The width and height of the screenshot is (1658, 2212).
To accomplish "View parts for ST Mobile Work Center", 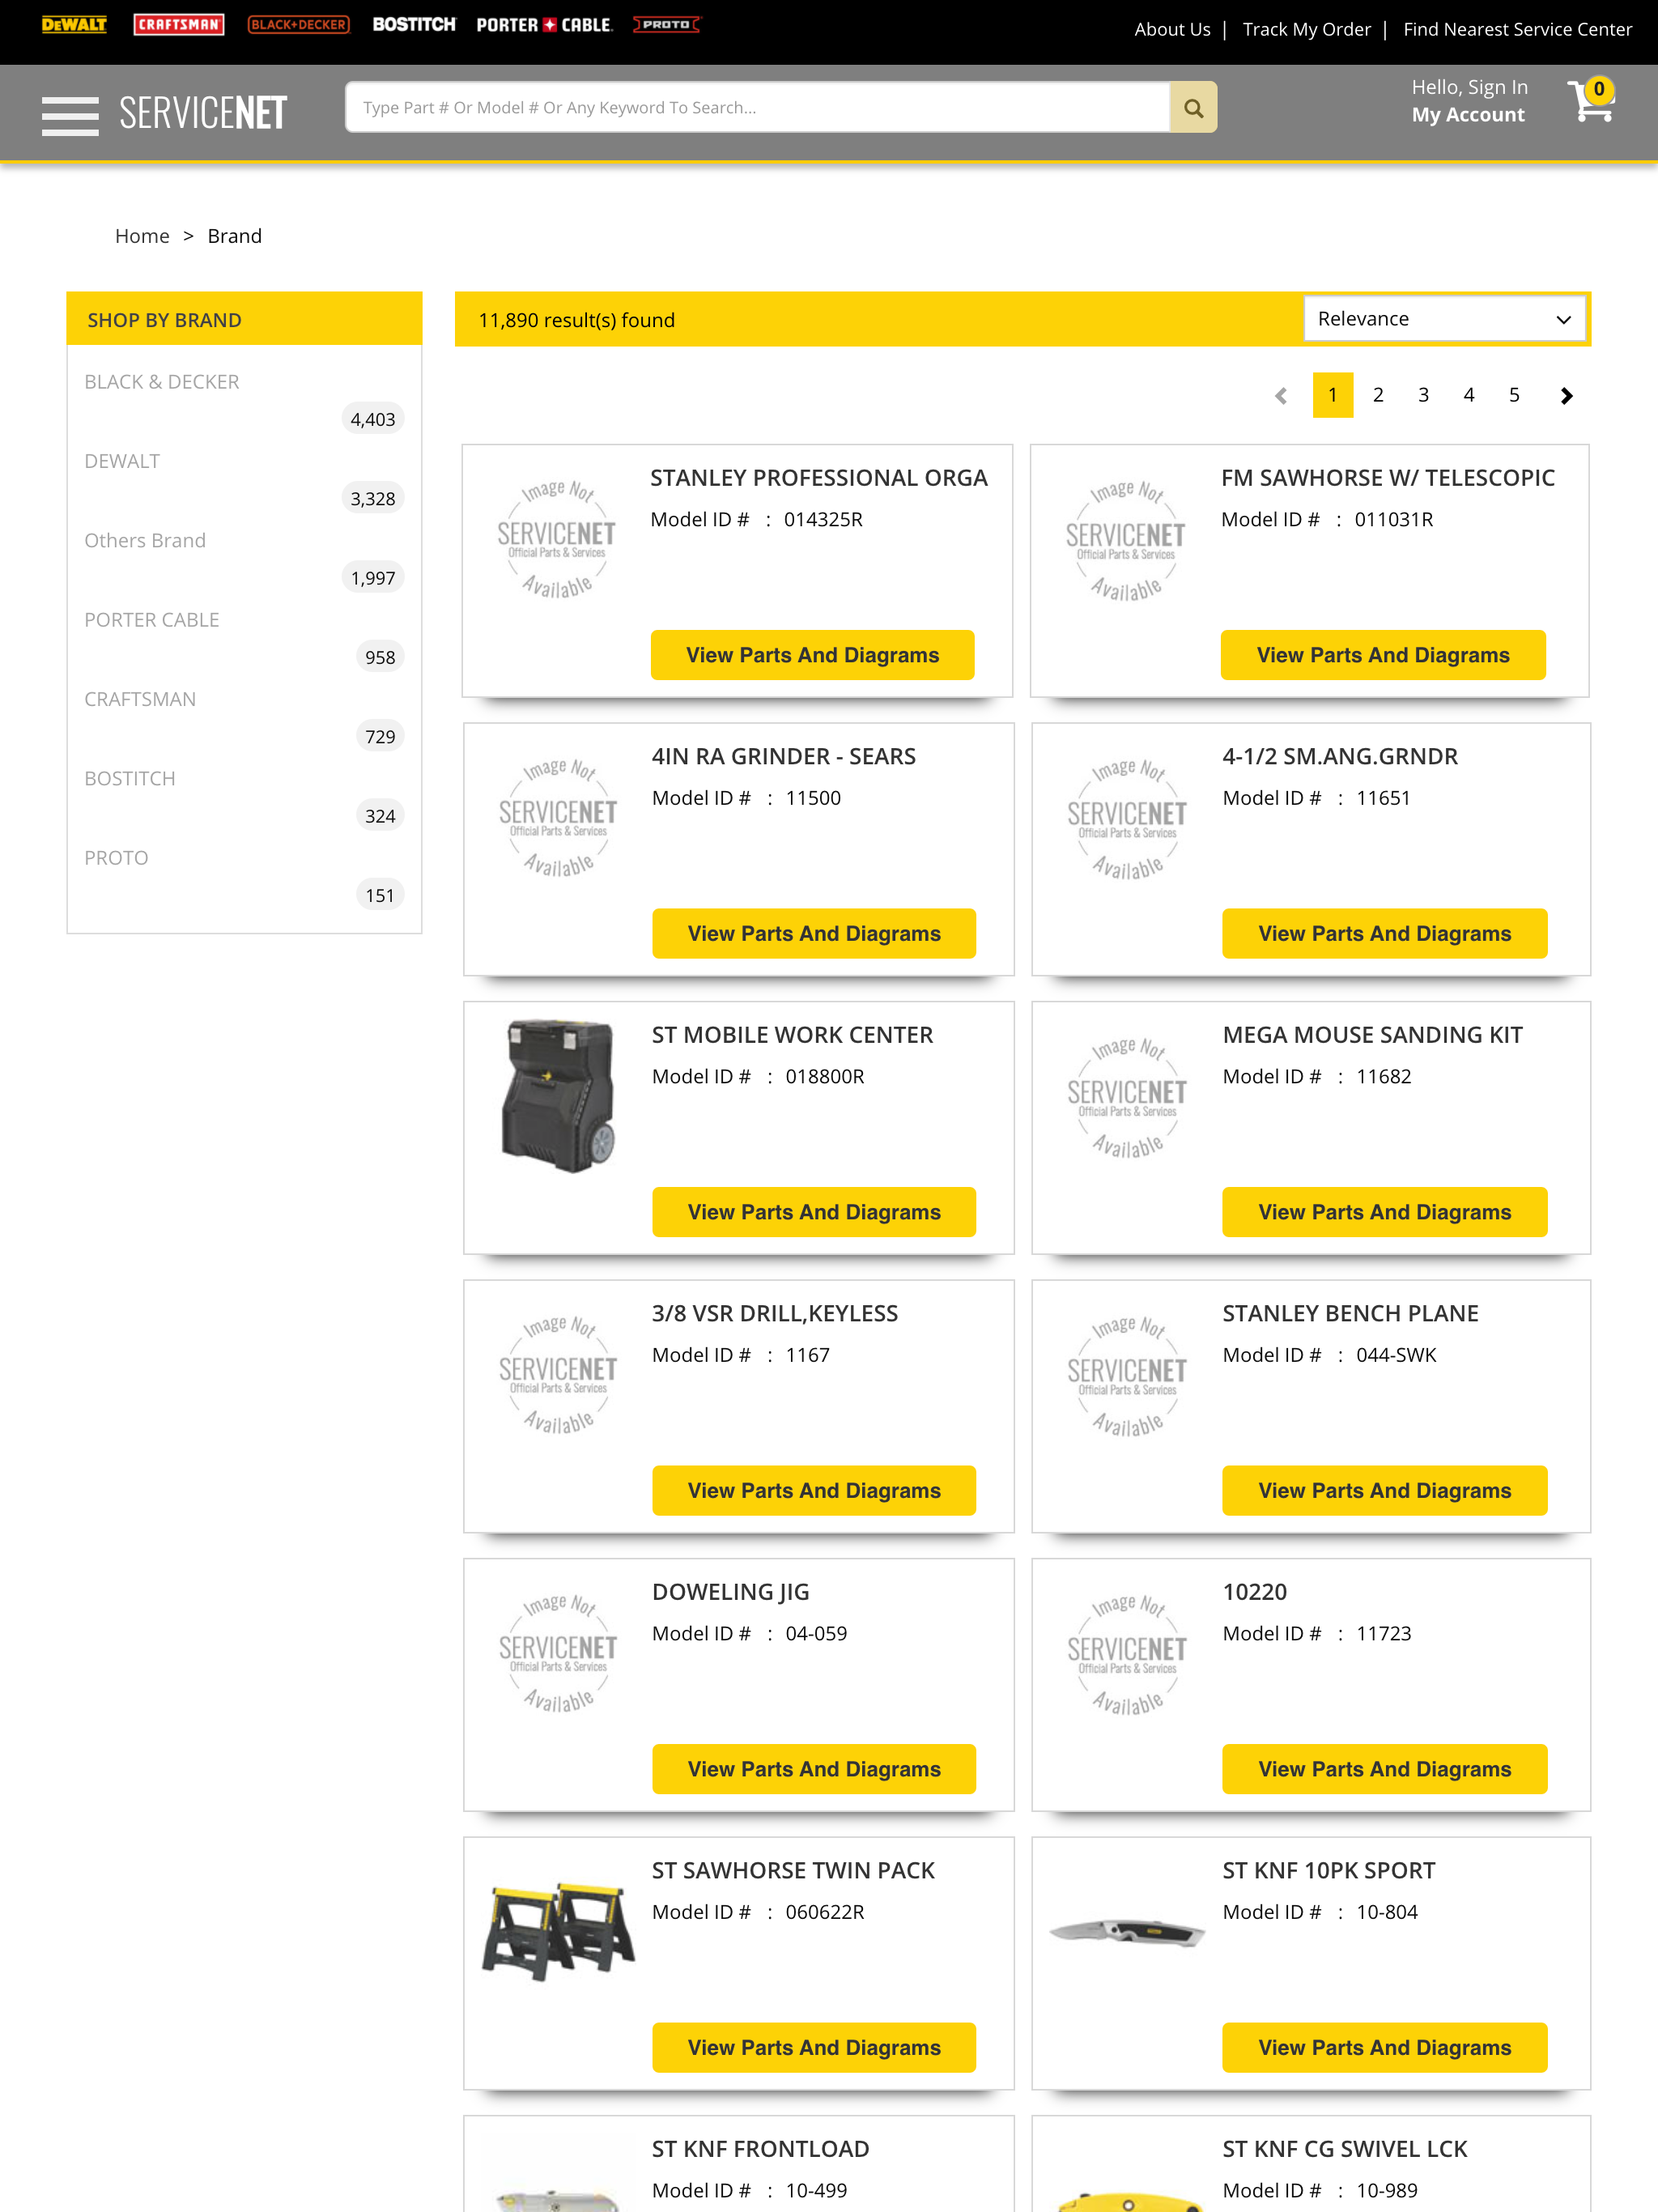I will click(x=814, y=1212).
